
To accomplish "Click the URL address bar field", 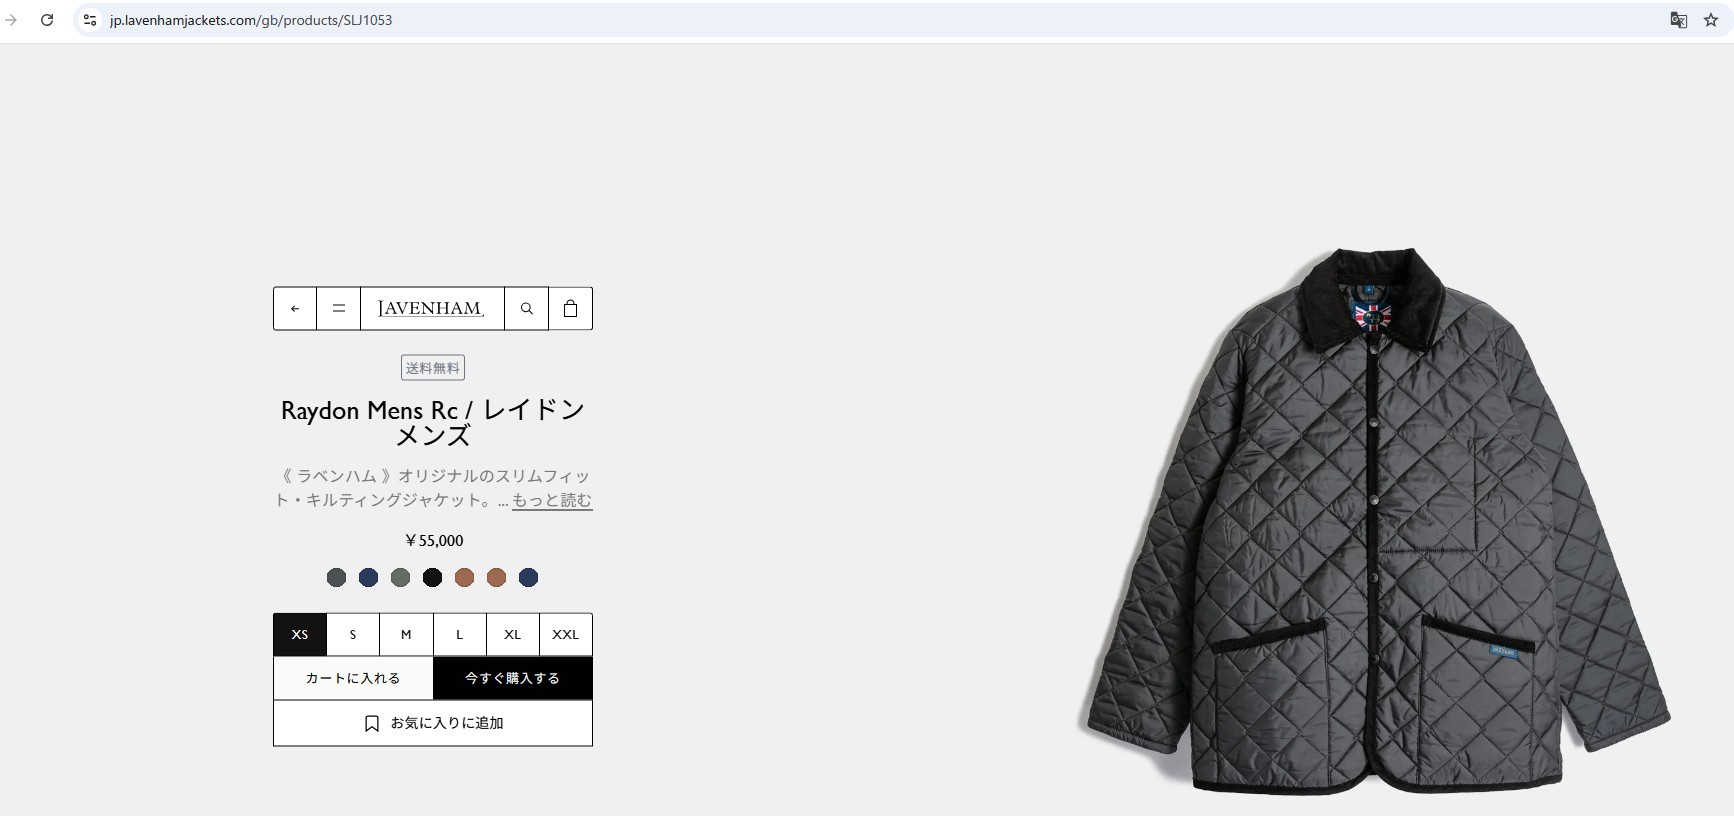I will [x=880, y=20].
